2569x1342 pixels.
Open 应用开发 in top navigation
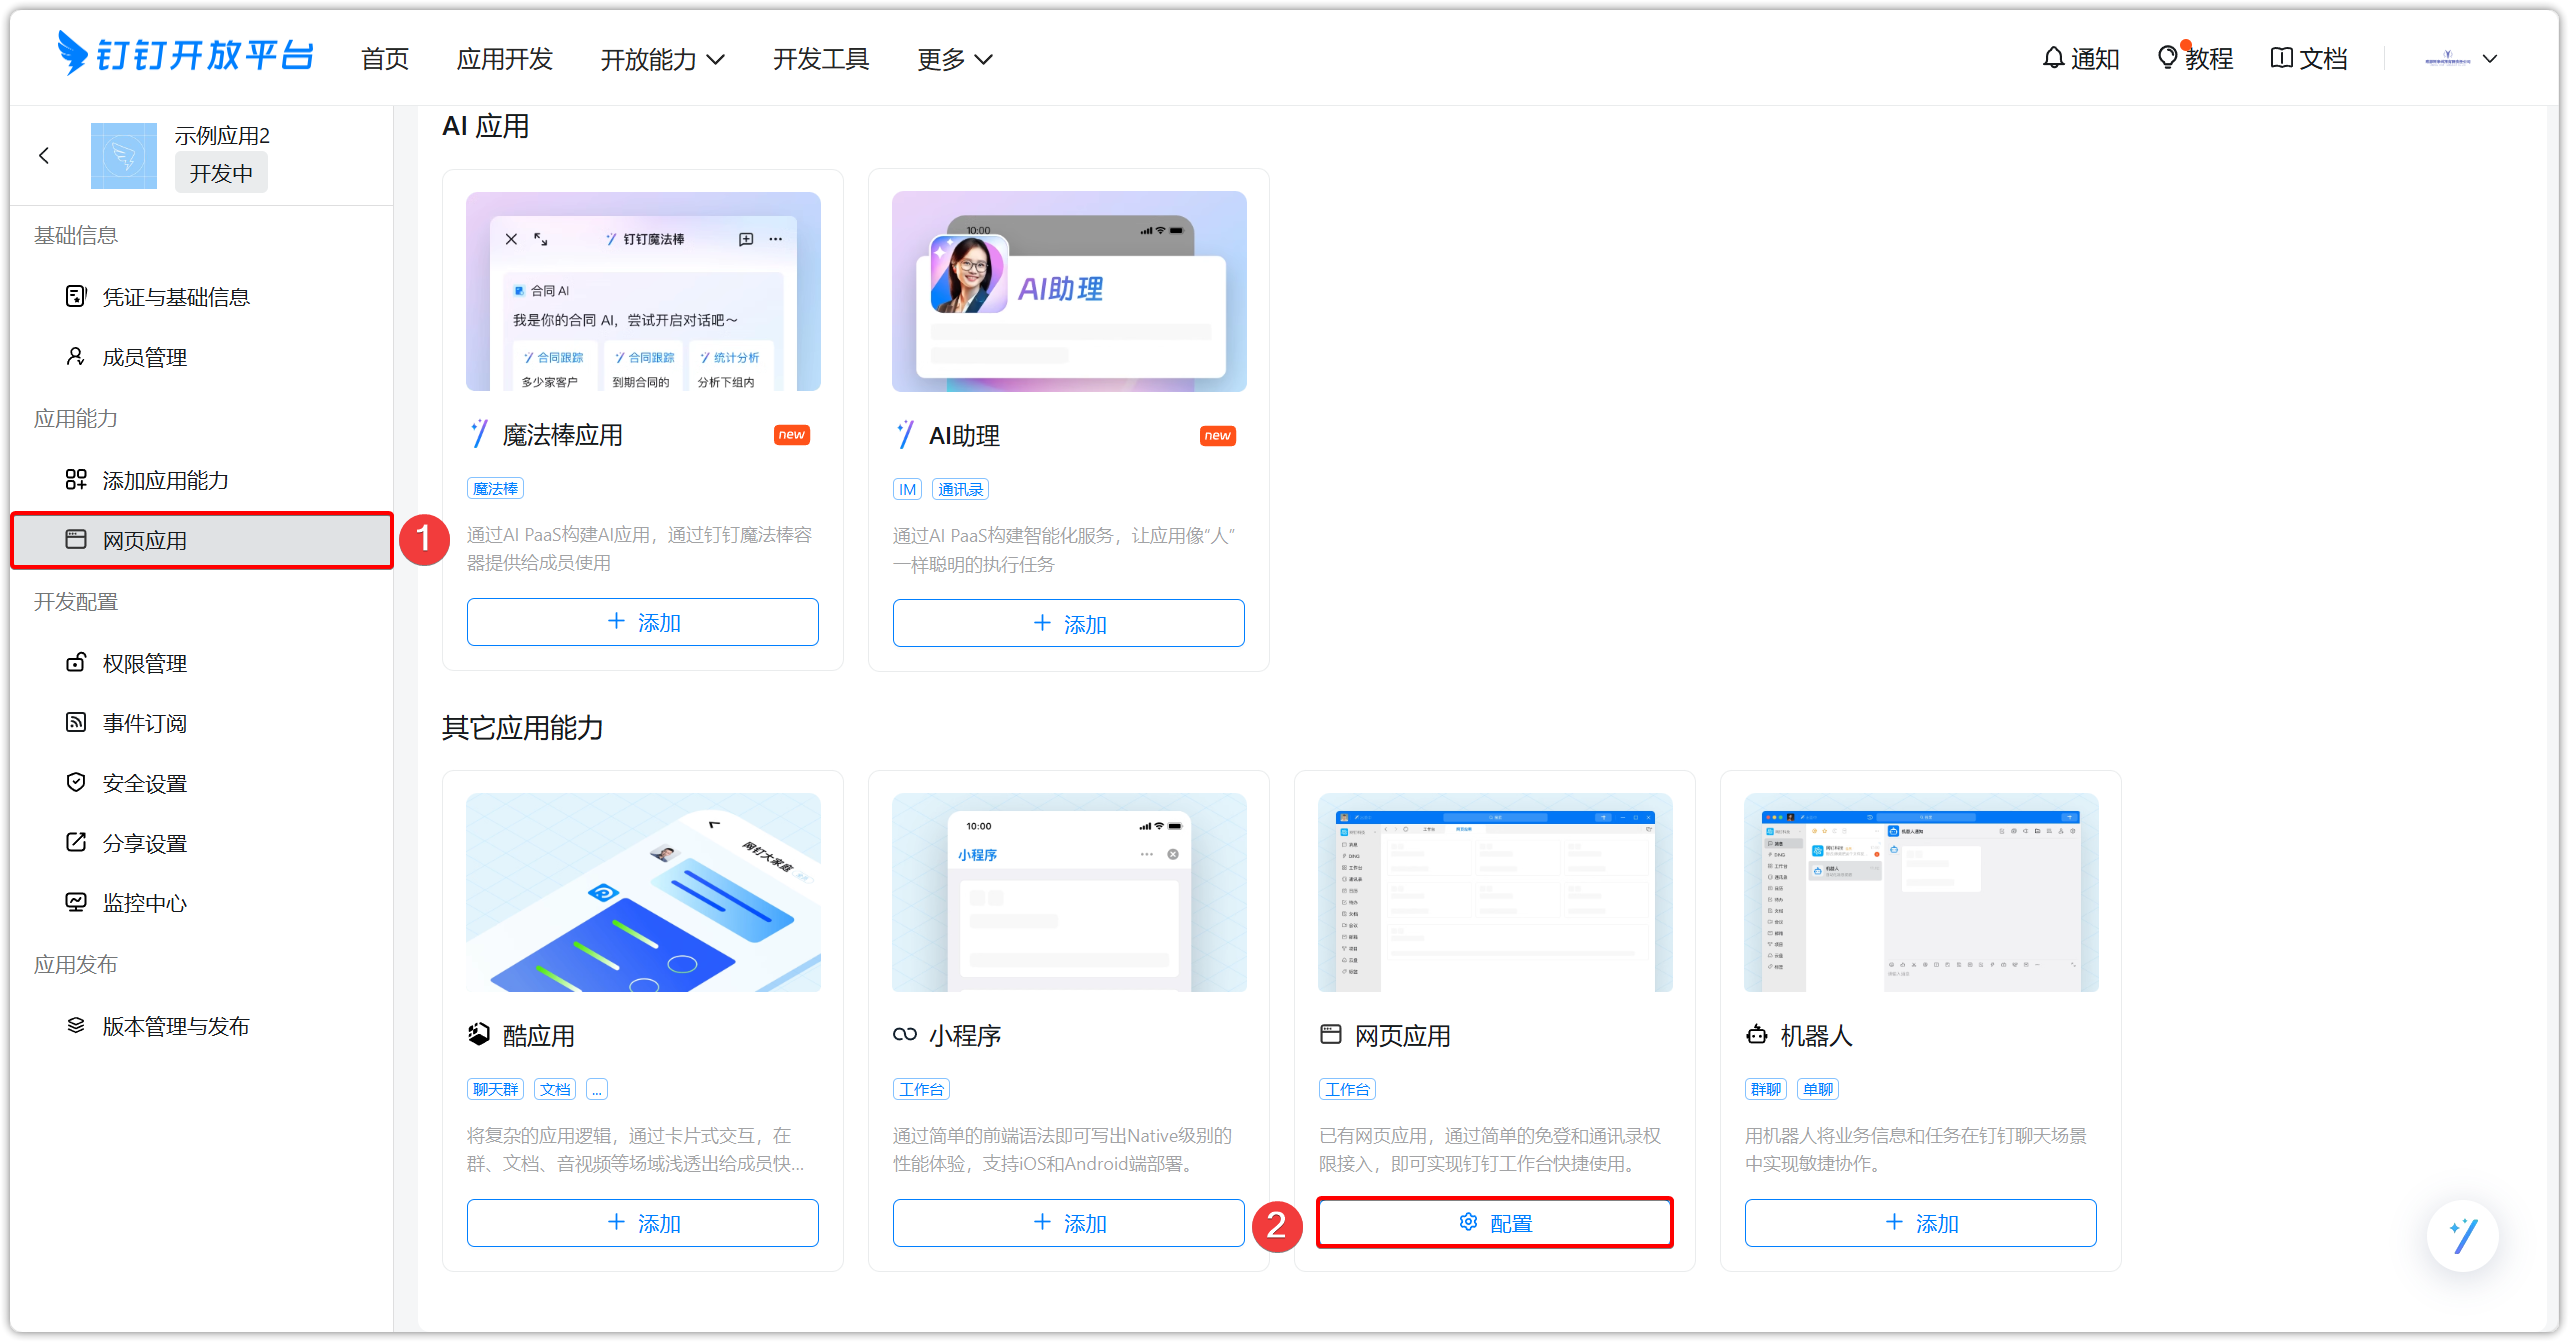505,59
